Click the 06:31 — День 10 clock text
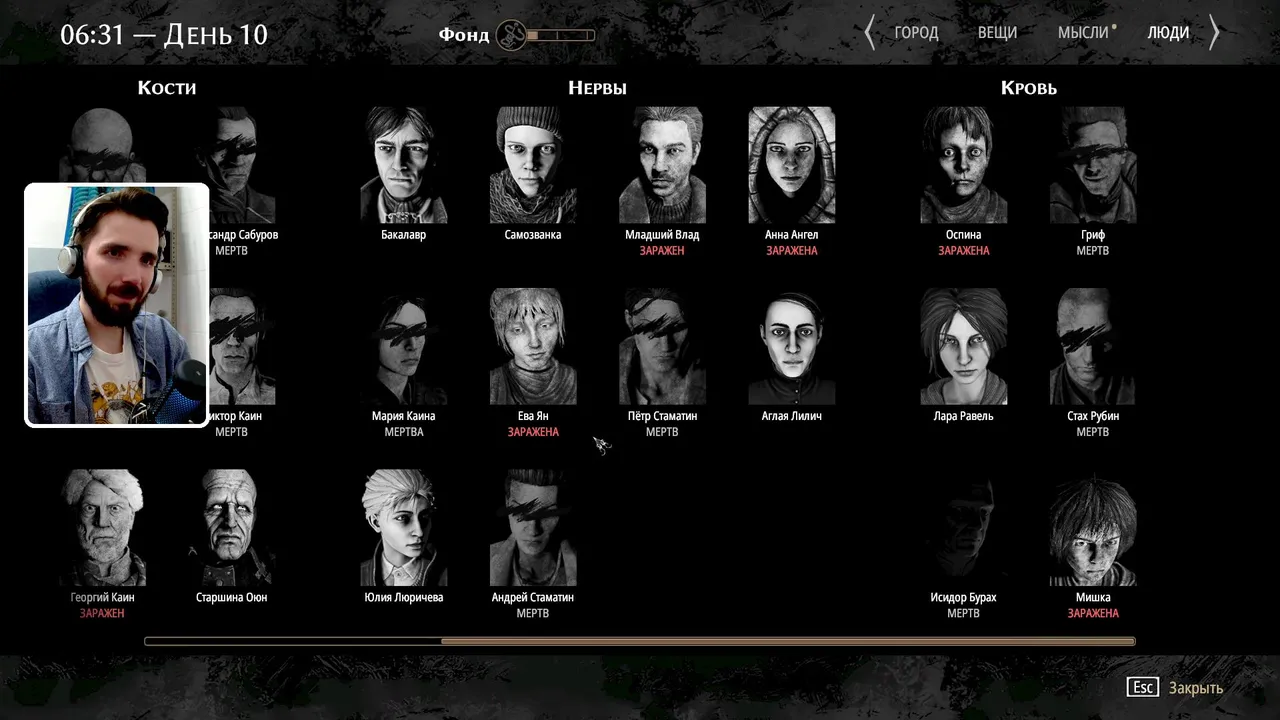The height and width of the screenshot is (720, 1280). coord(164,34)
